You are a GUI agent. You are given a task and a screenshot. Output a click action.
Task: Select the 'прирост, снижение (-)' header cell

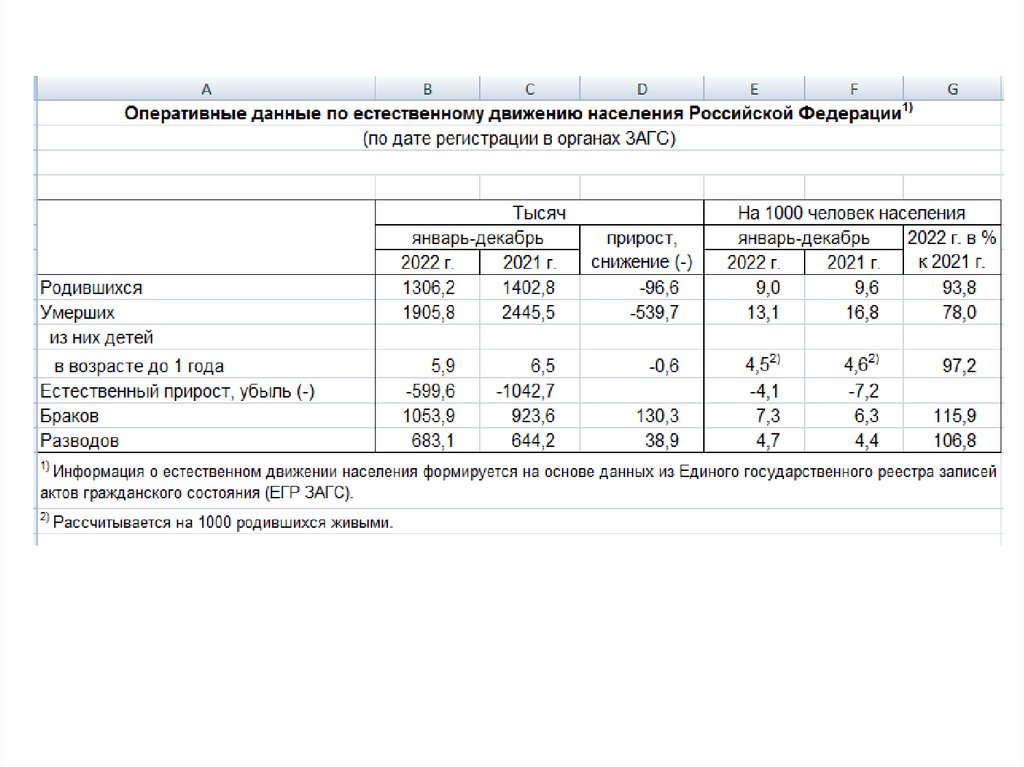pos(642,250)
